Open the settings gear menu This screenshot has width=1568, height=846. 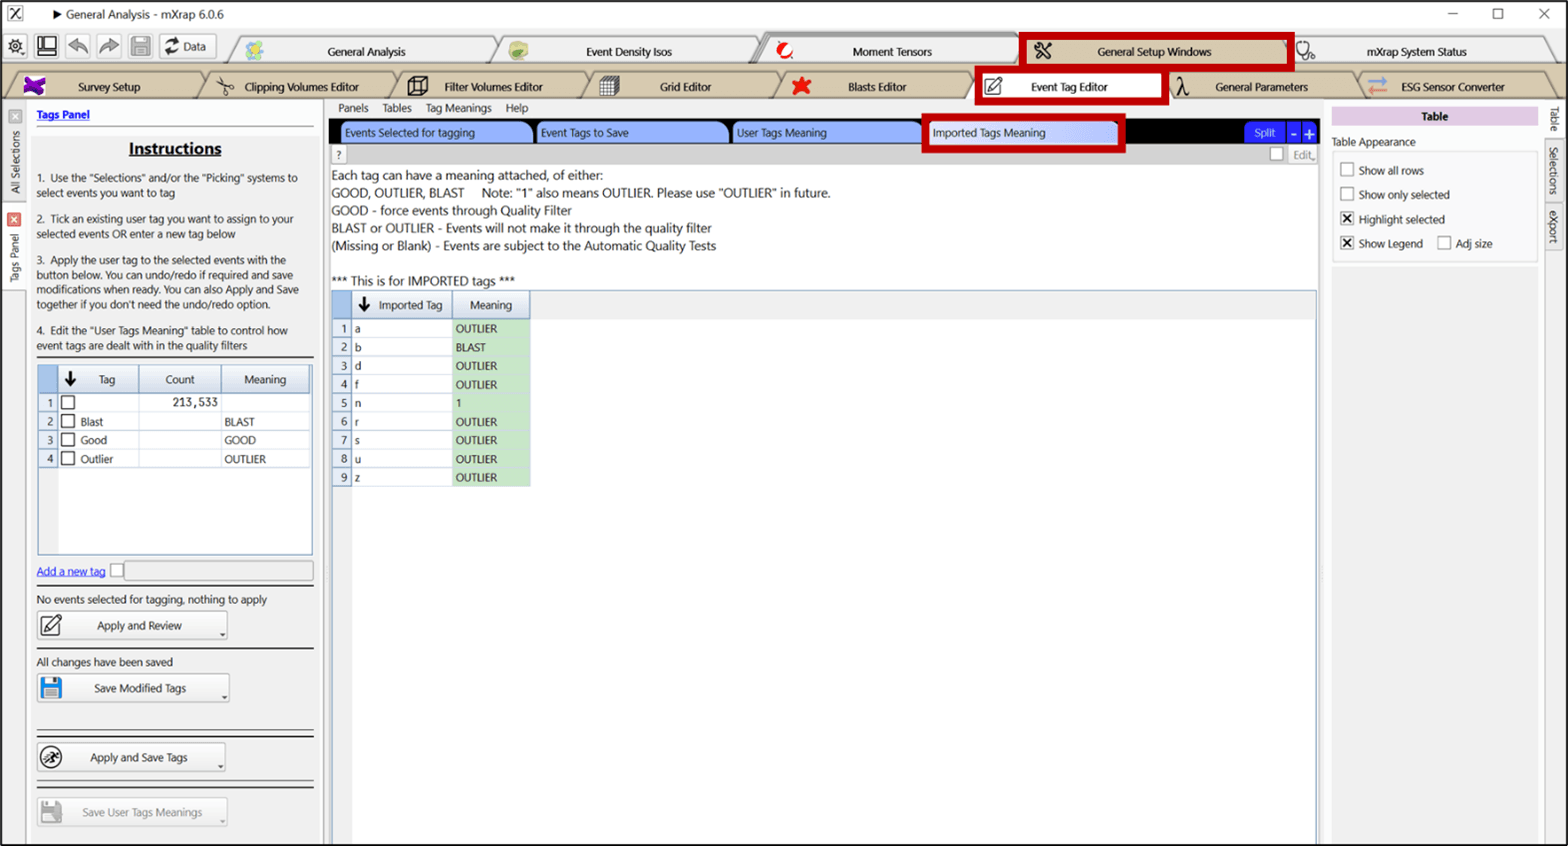16,47
